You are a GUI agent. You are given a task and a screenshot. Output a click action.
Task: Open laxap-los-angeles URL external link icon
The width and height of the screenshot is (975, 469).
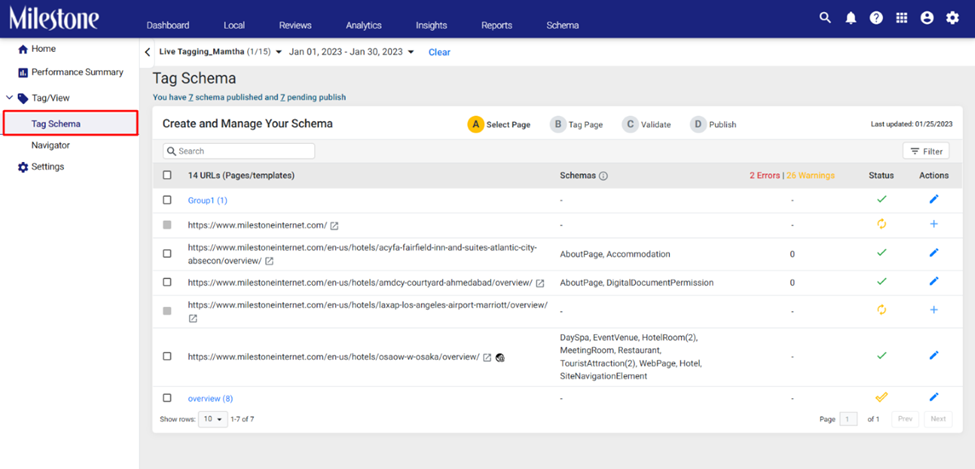tap(193, 318)
